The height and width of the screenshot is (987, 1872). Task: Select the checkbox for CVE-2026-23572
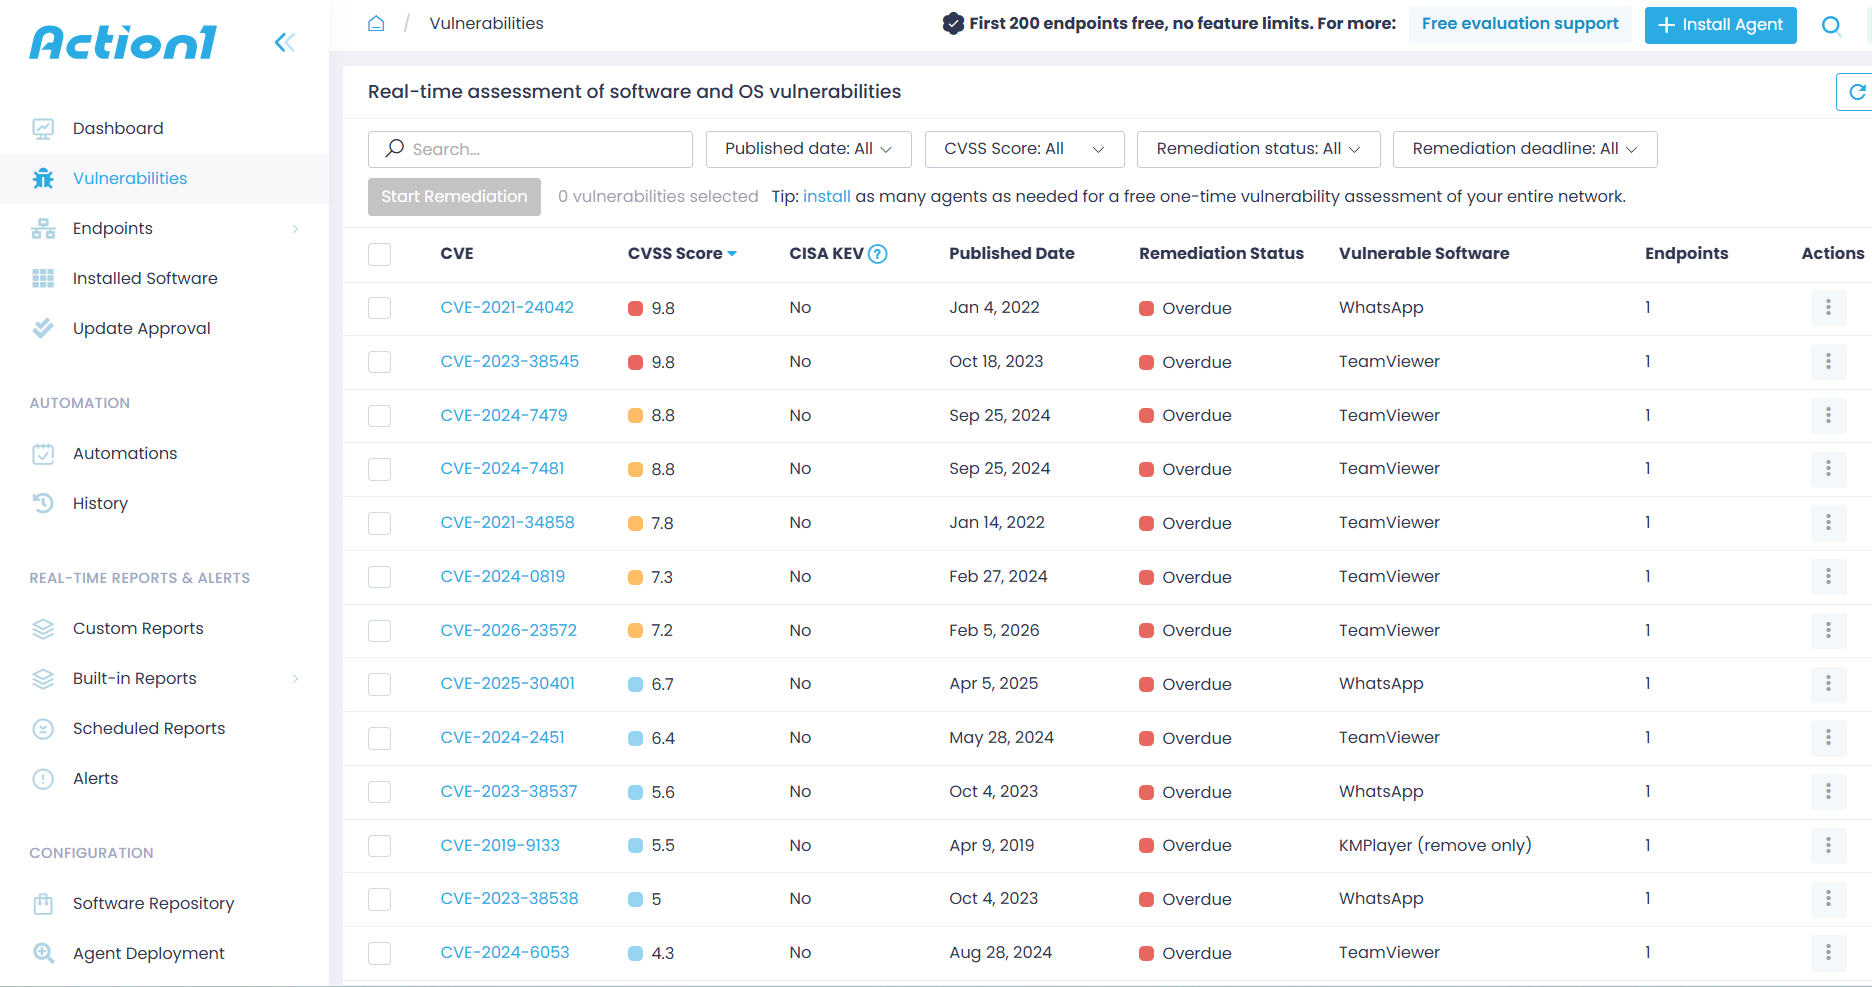click(x=379, y=631)
